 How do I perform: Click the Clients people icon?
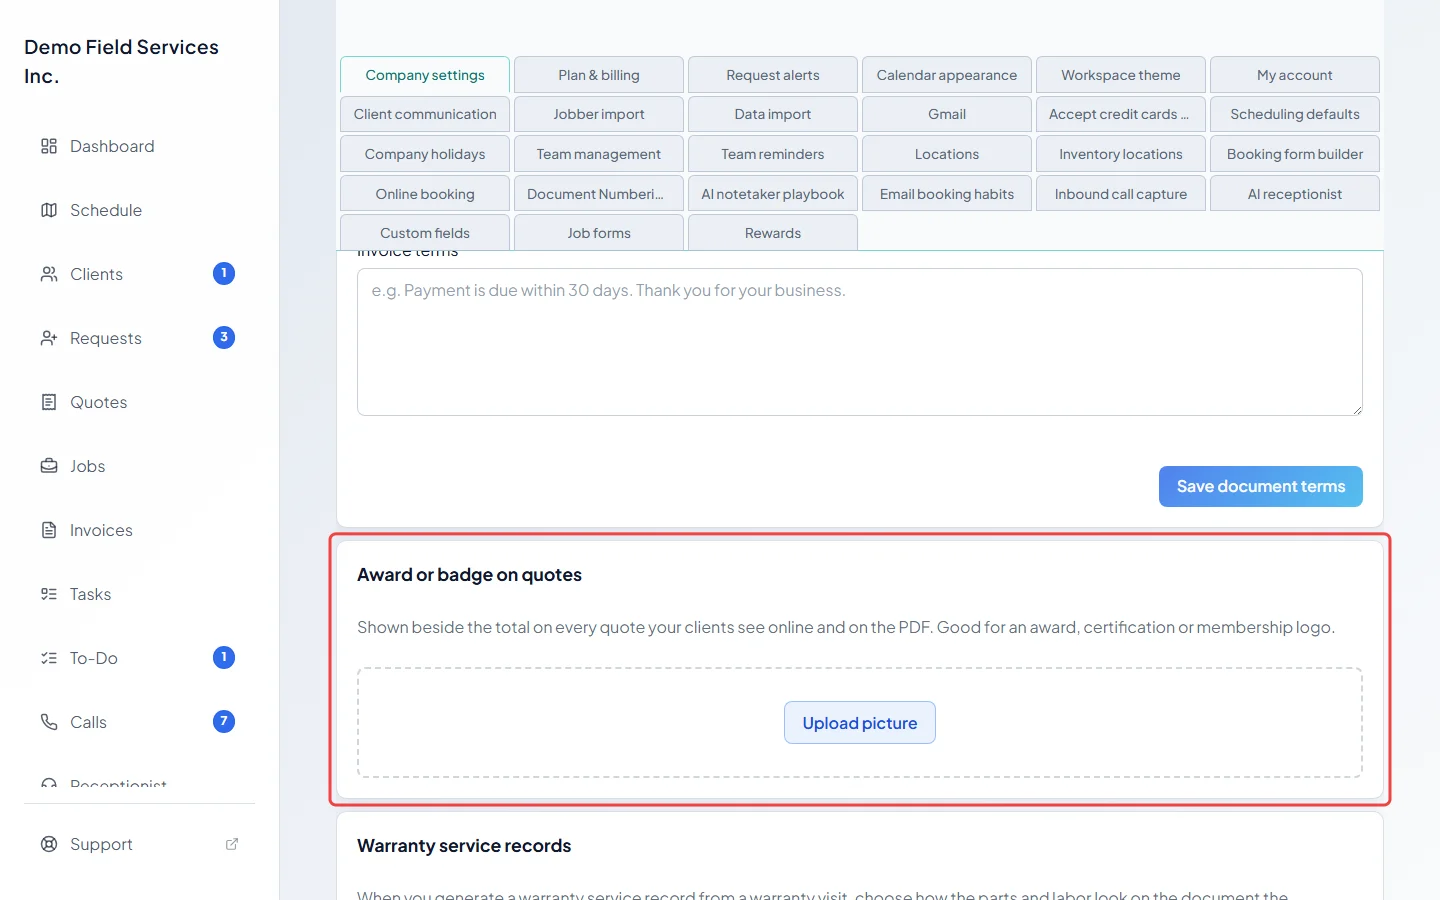[49, 274]
